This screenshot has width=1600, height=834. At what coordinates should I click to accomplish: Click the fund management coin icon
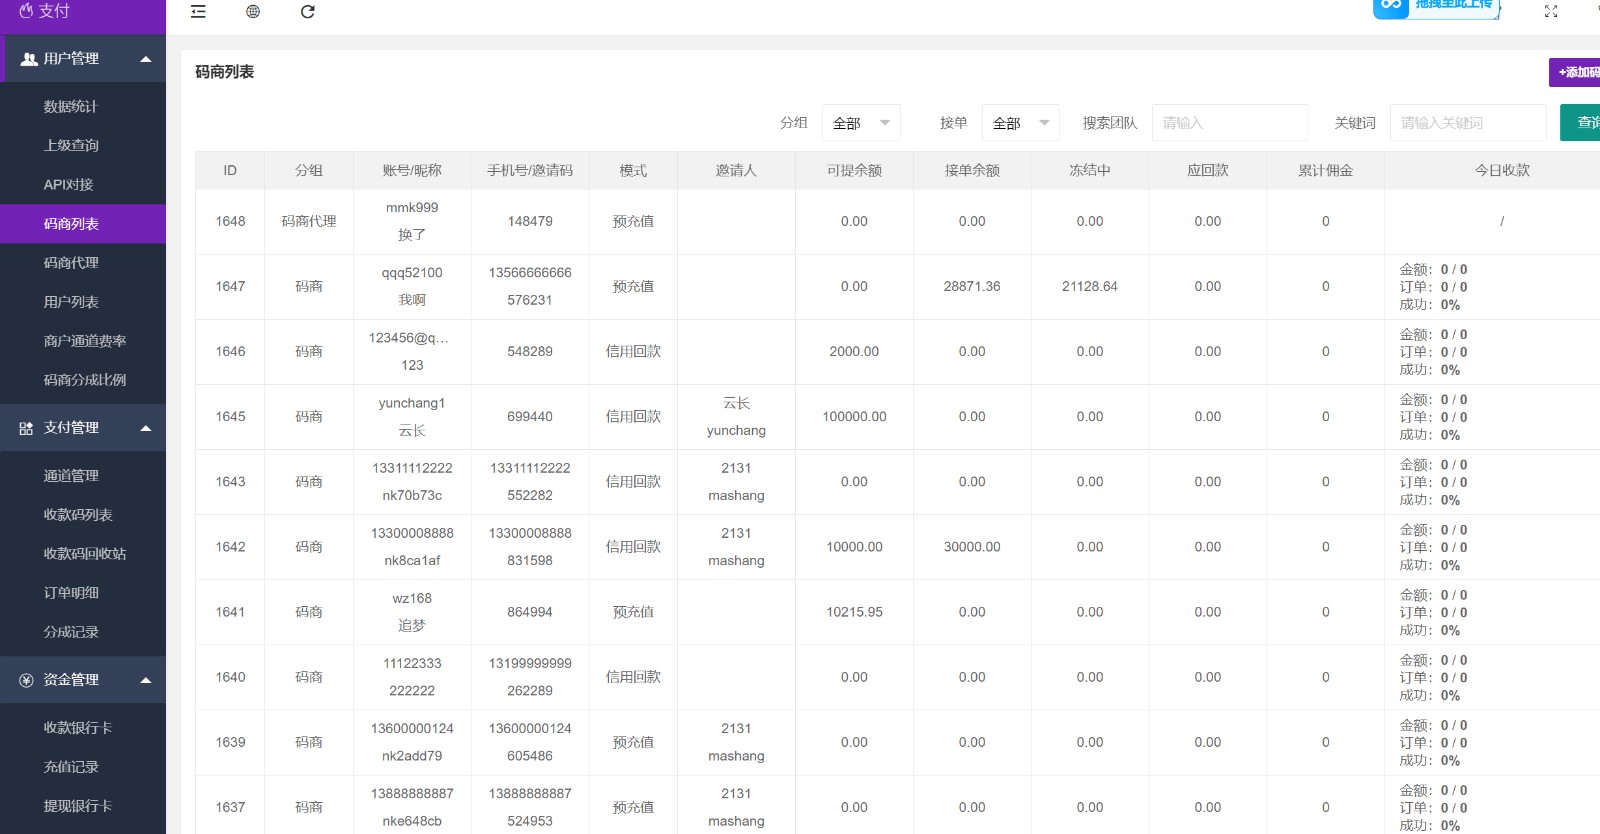point(26,680)
